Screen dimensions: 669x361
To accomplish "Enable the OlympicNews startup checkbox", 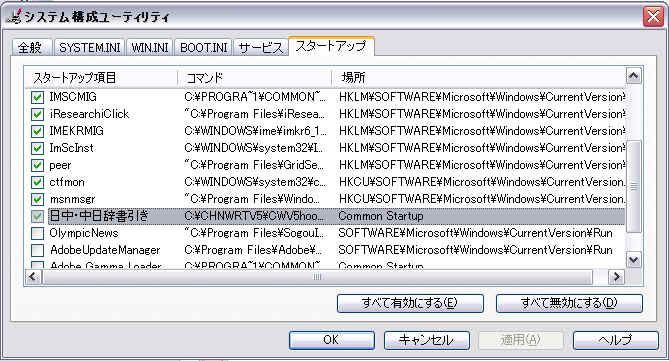I will pyautogui.click(x=38, y=233).
